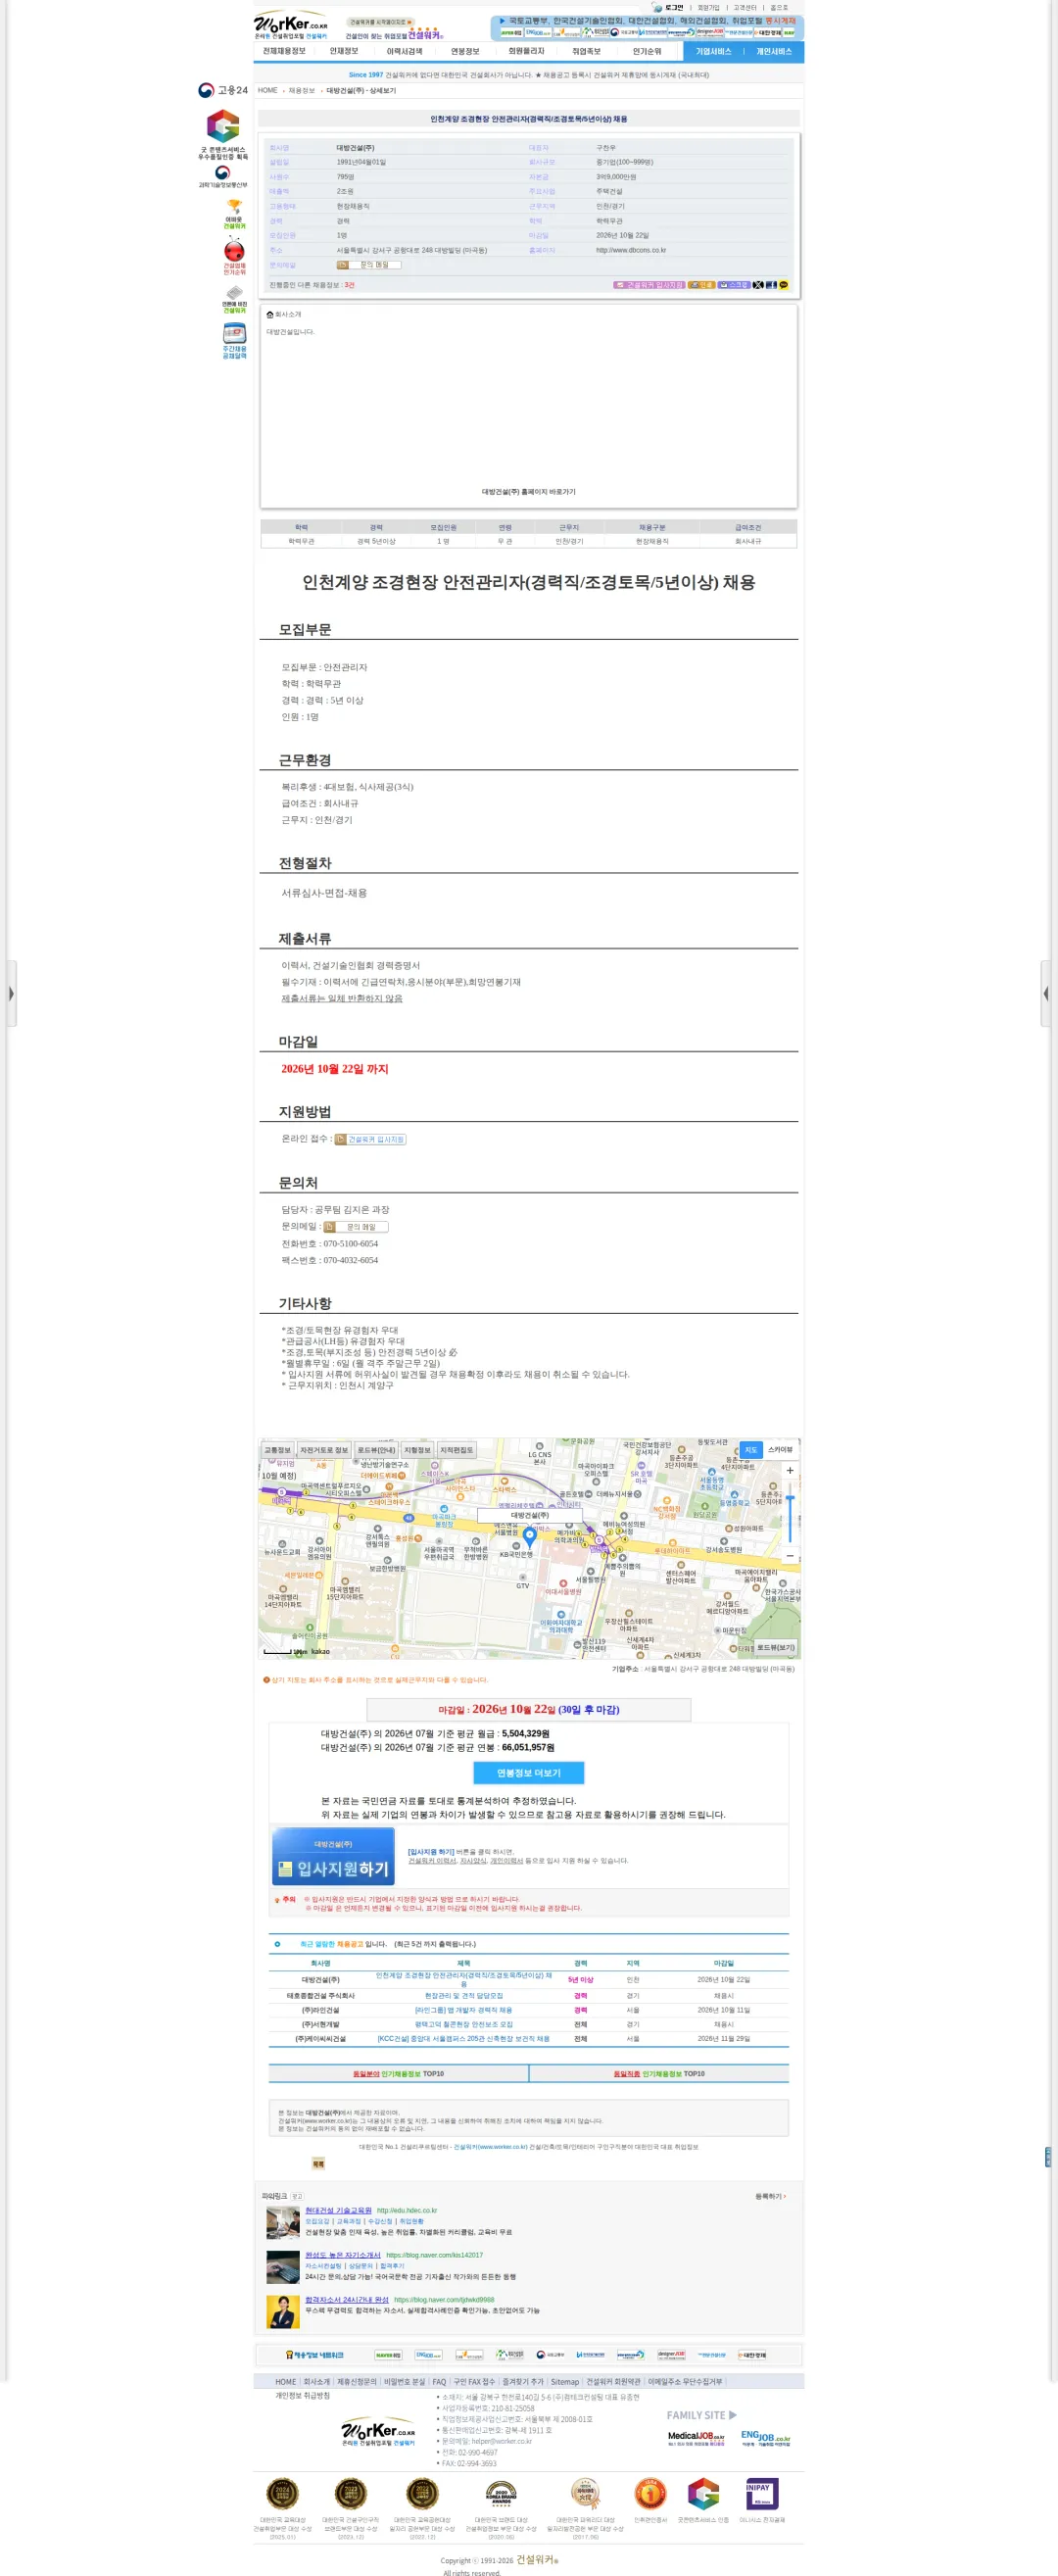Viewport: 1058px width, 2576px height.
Task: Click the 로드뷰(보기) map button
Action: (x=776, y=1647)
